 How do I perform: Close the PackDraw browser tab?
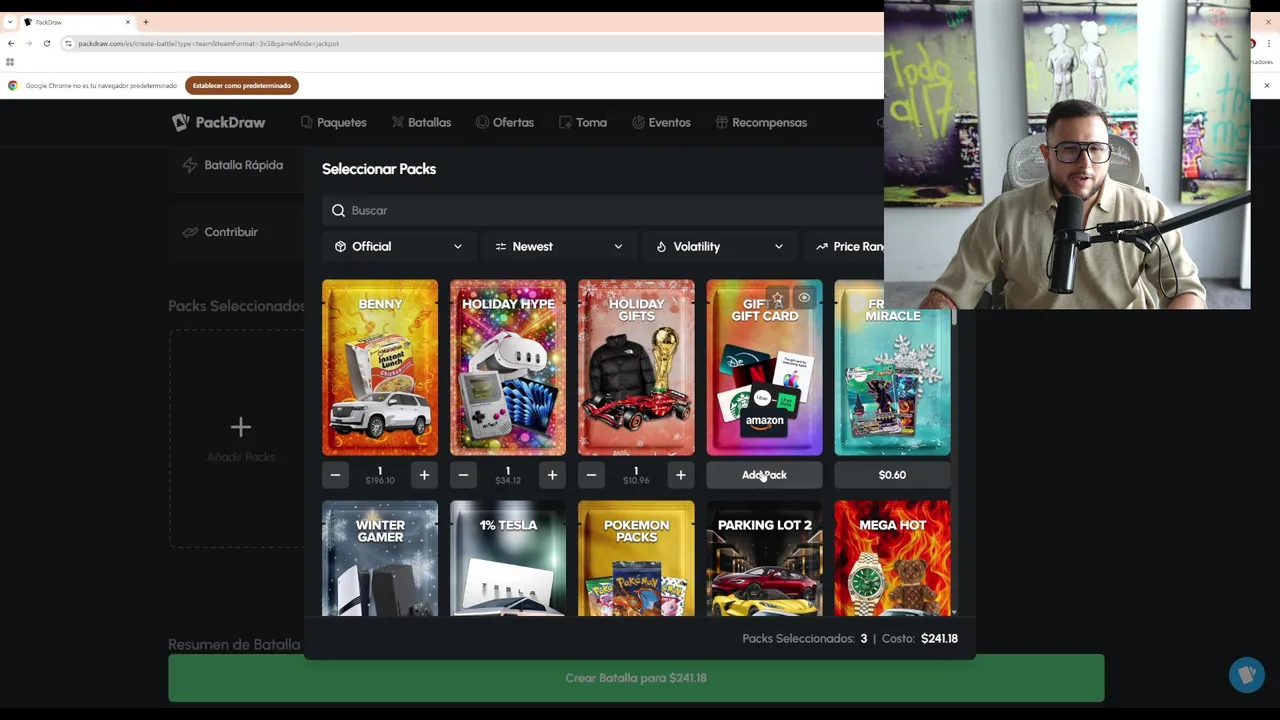tap(128, 22)
